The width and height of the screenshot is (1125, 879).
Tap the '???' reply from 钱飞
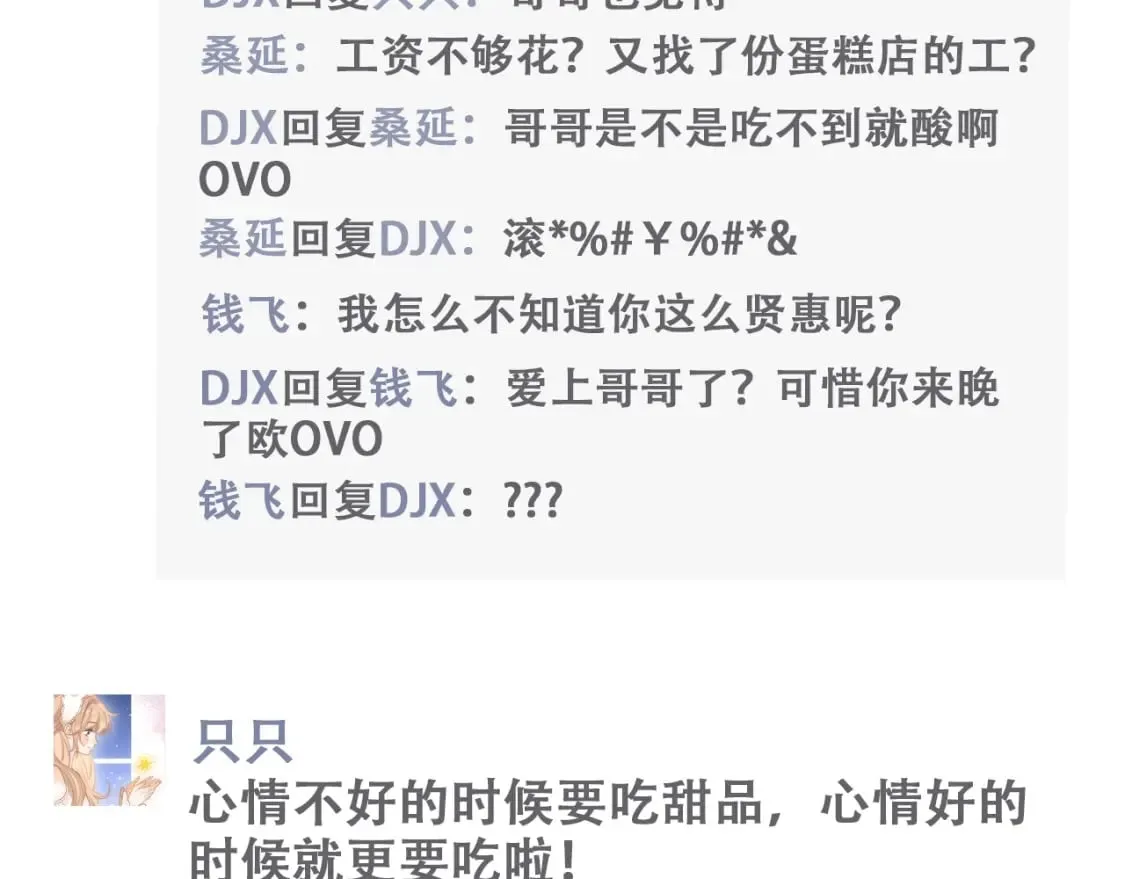[x=533, y=501]
